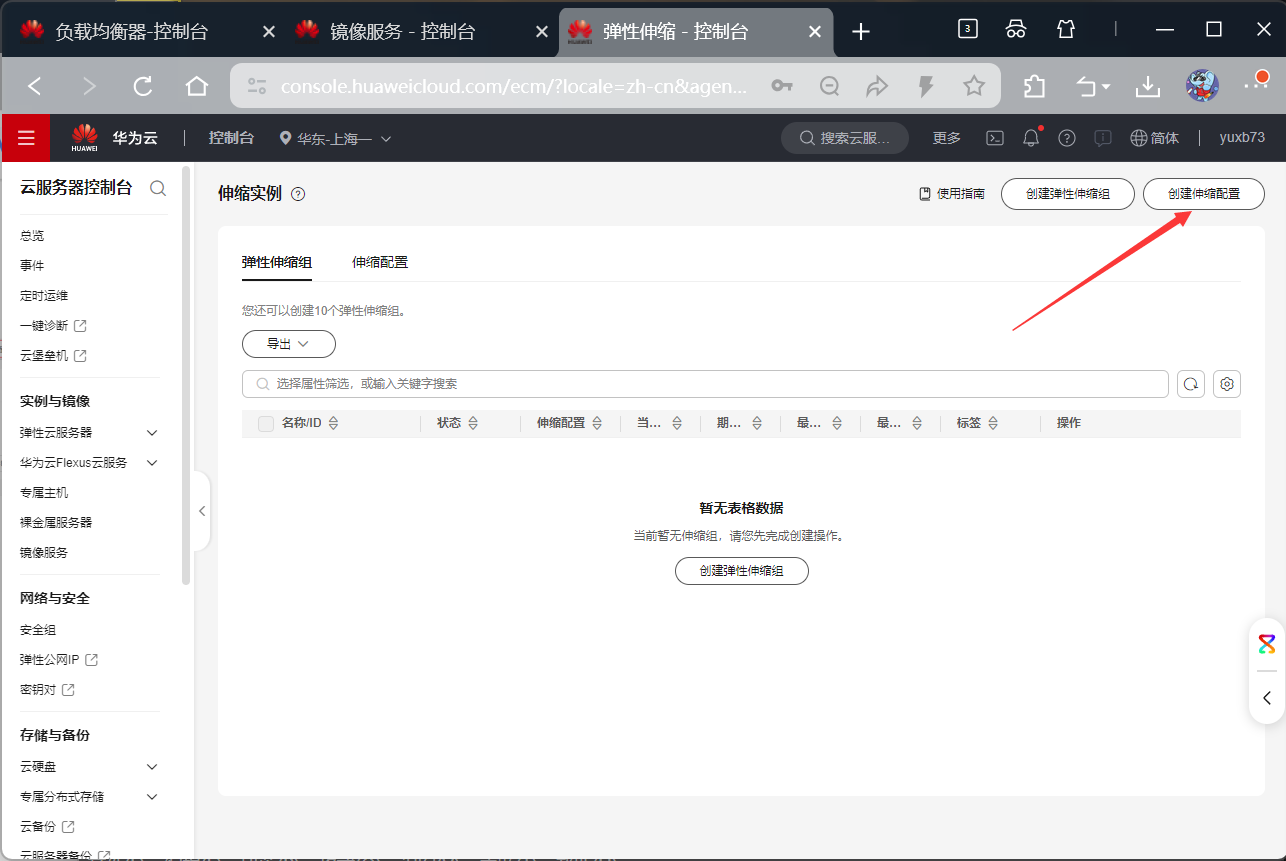This screenshot has width=1286, height=861.
Task: Click the zoom out magnifier in address bar
Action: coord(829,87)
